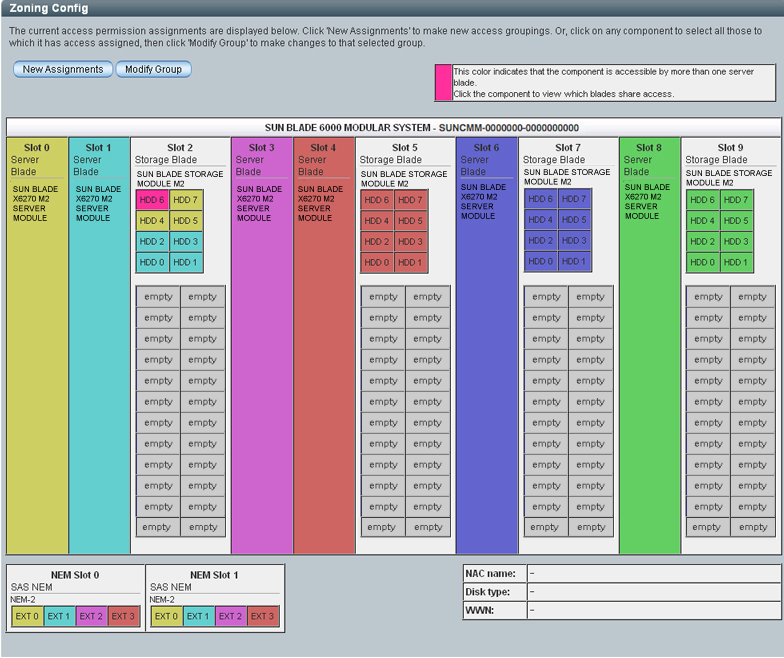Select the pink shared-access color legend swatch
The height and width of the screenshot is (658, 784).
tap(444, 82)
